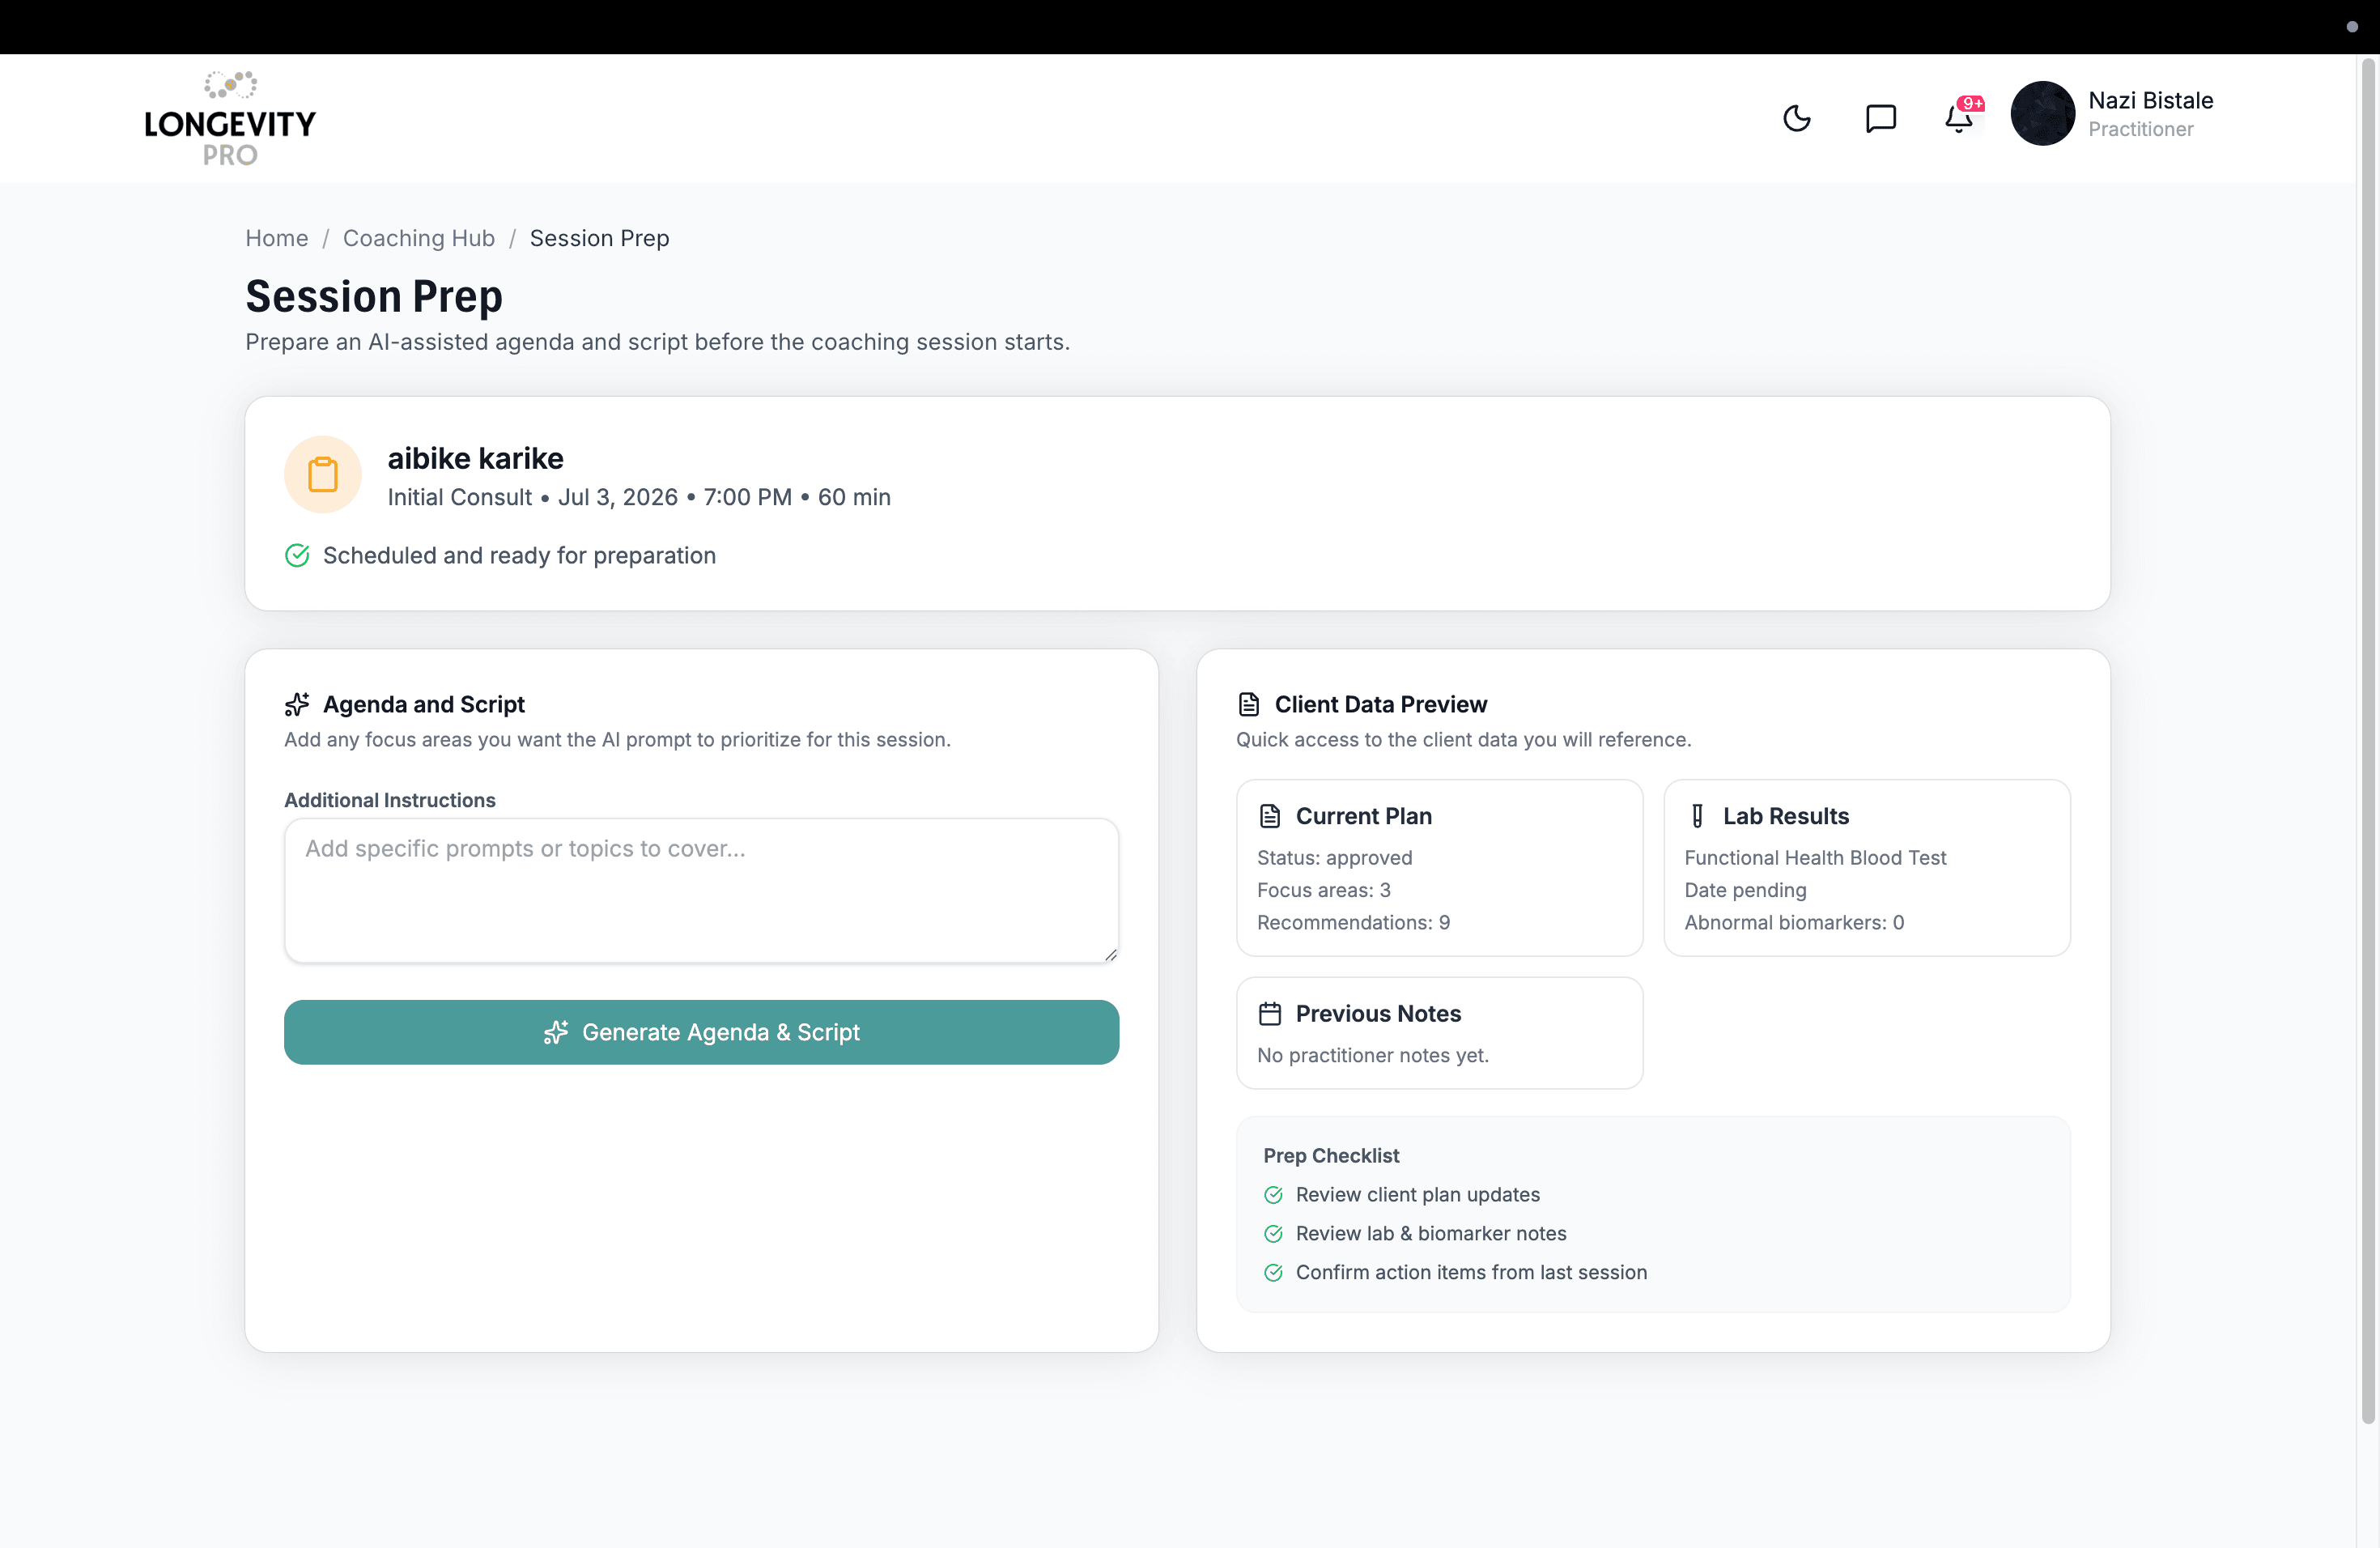Click document icon beside Client Data Preview
The height and width of the screenshot is (1548, 2380).
[x=1248, y=704]
